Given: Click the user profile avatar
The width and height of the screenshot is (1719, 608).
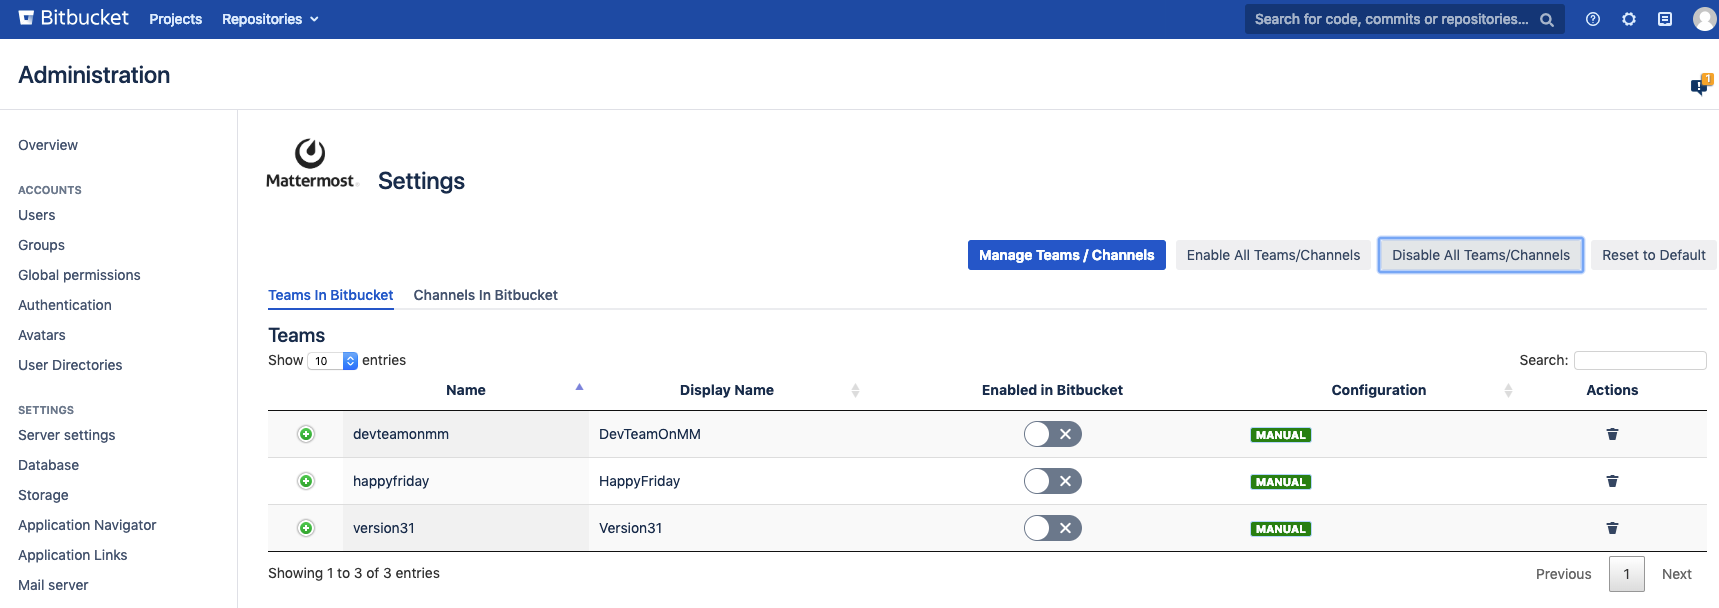Looking at the screenshot, I should [1704, 19].
